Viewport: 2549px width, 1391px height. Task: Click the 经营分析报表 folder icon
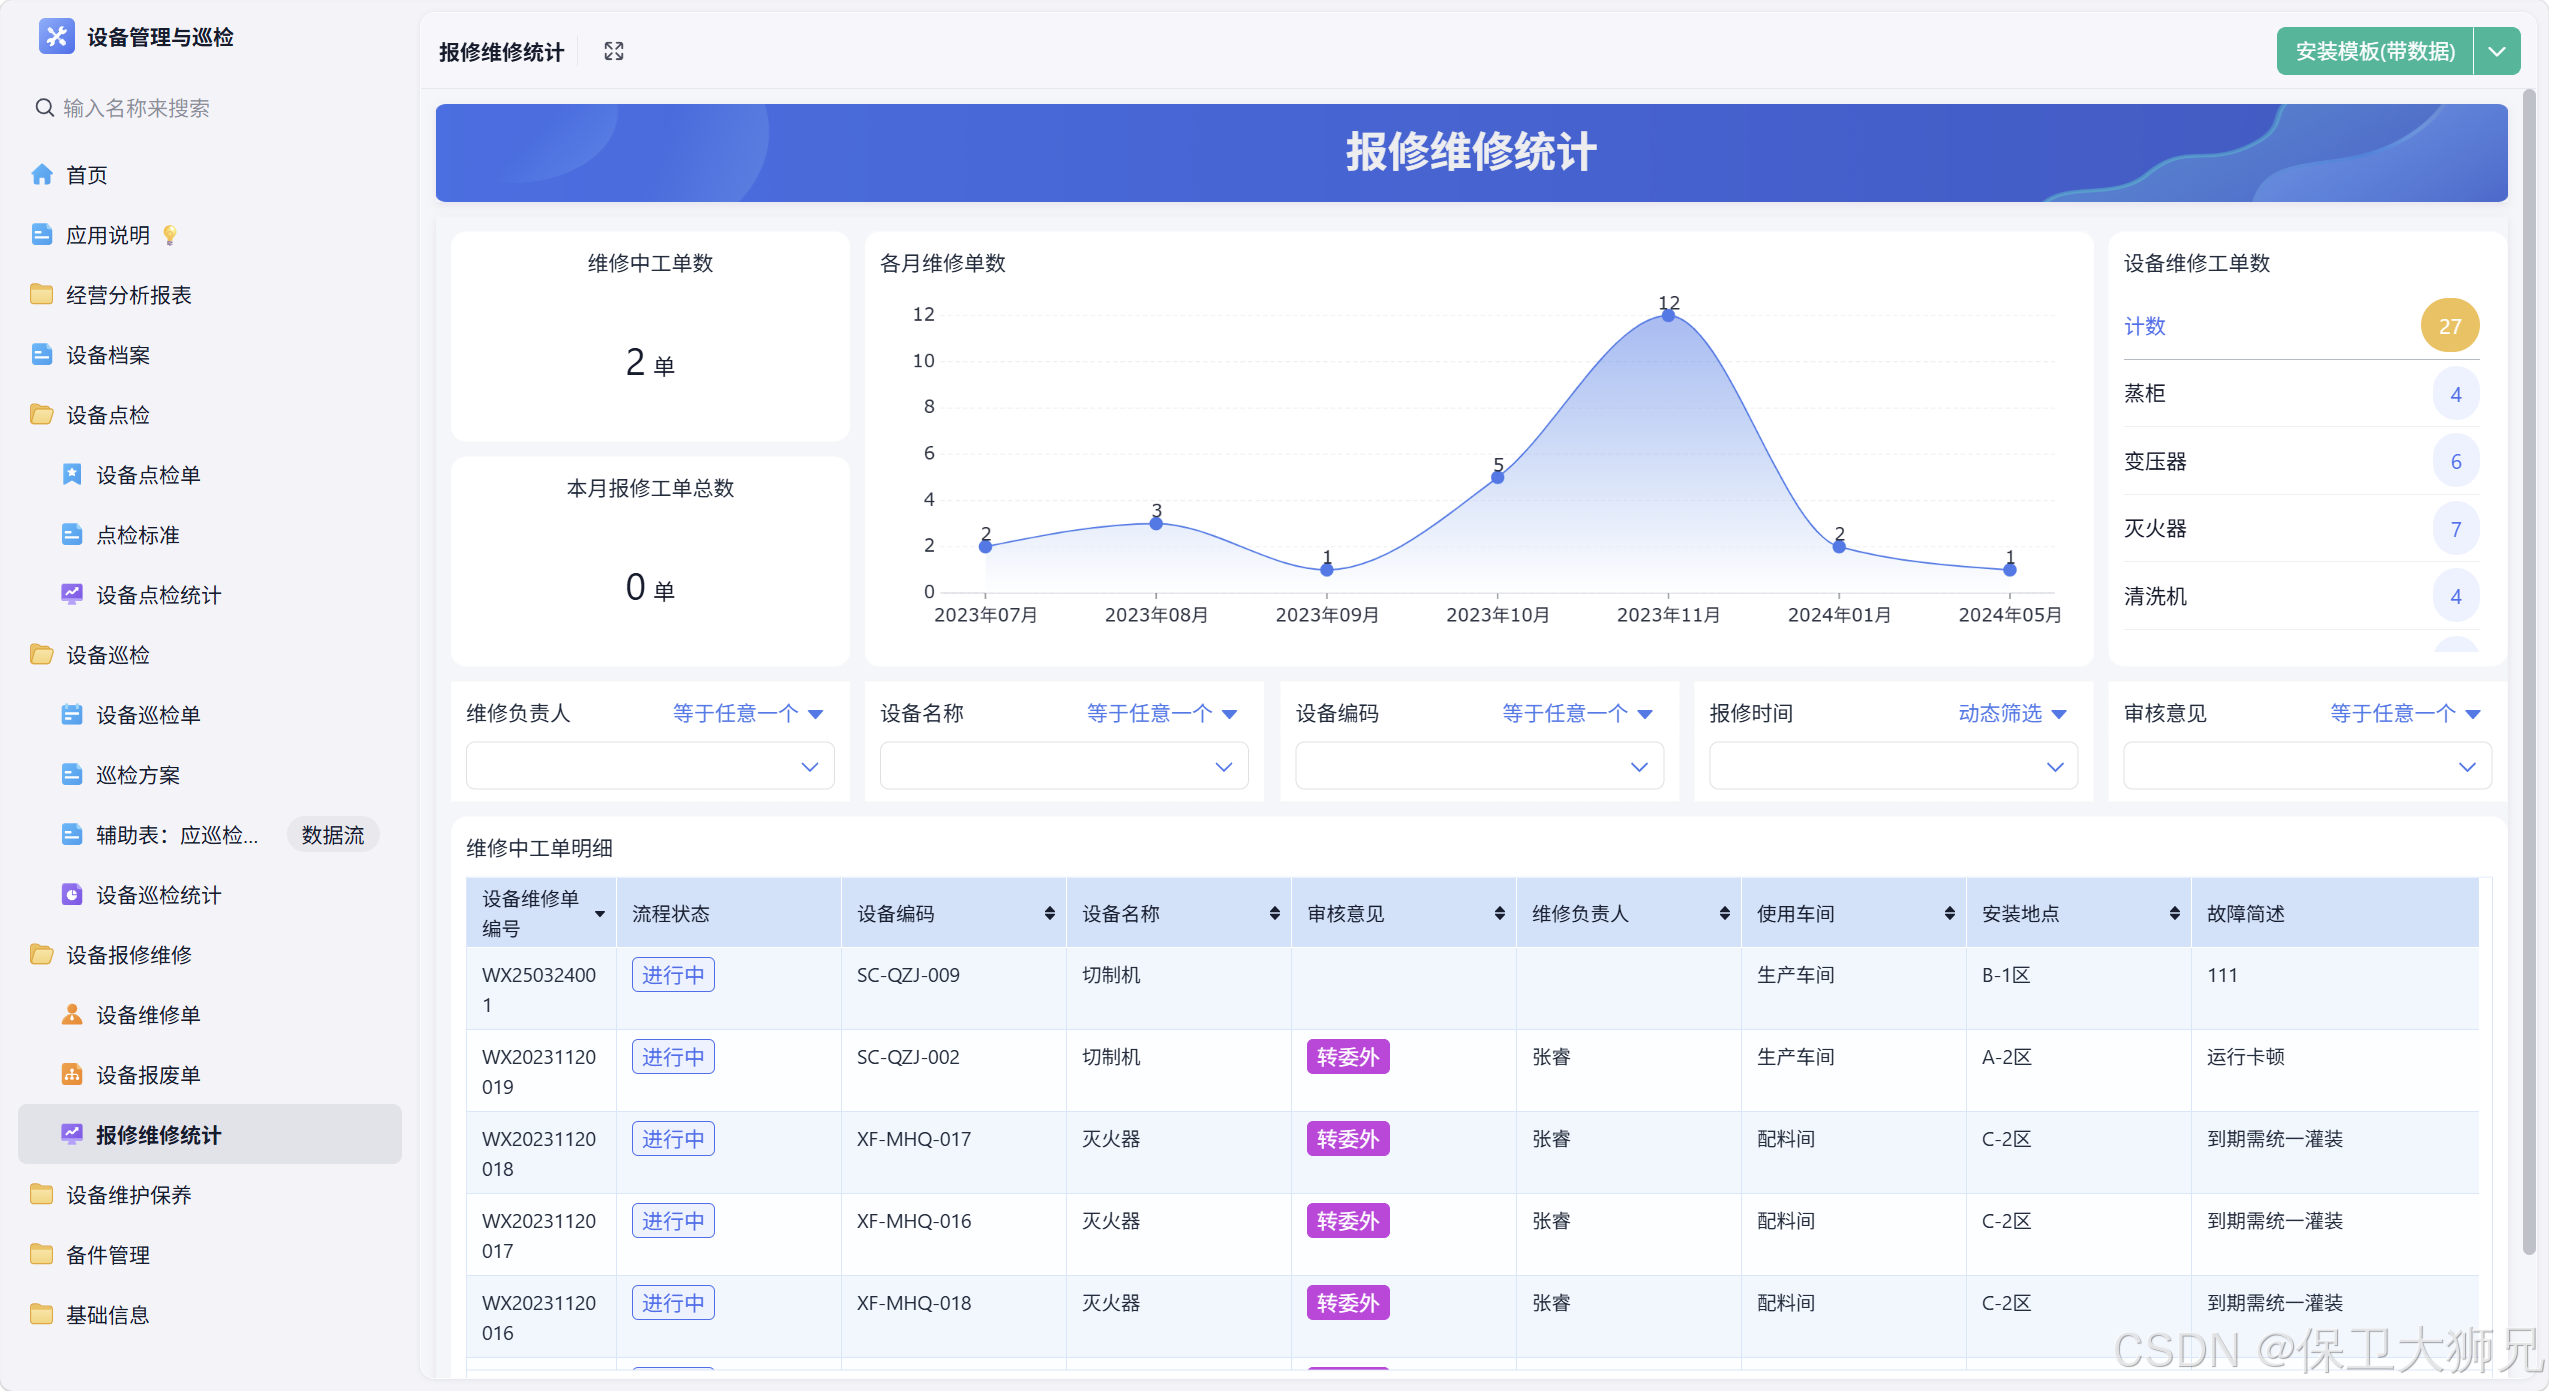click(x=42, y=295)
